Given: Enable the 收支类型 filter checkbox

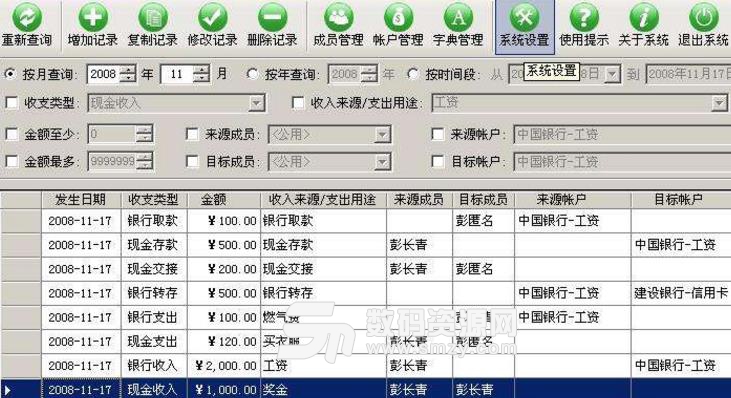Looking at the screenshot, I should (x=11, y=103).
